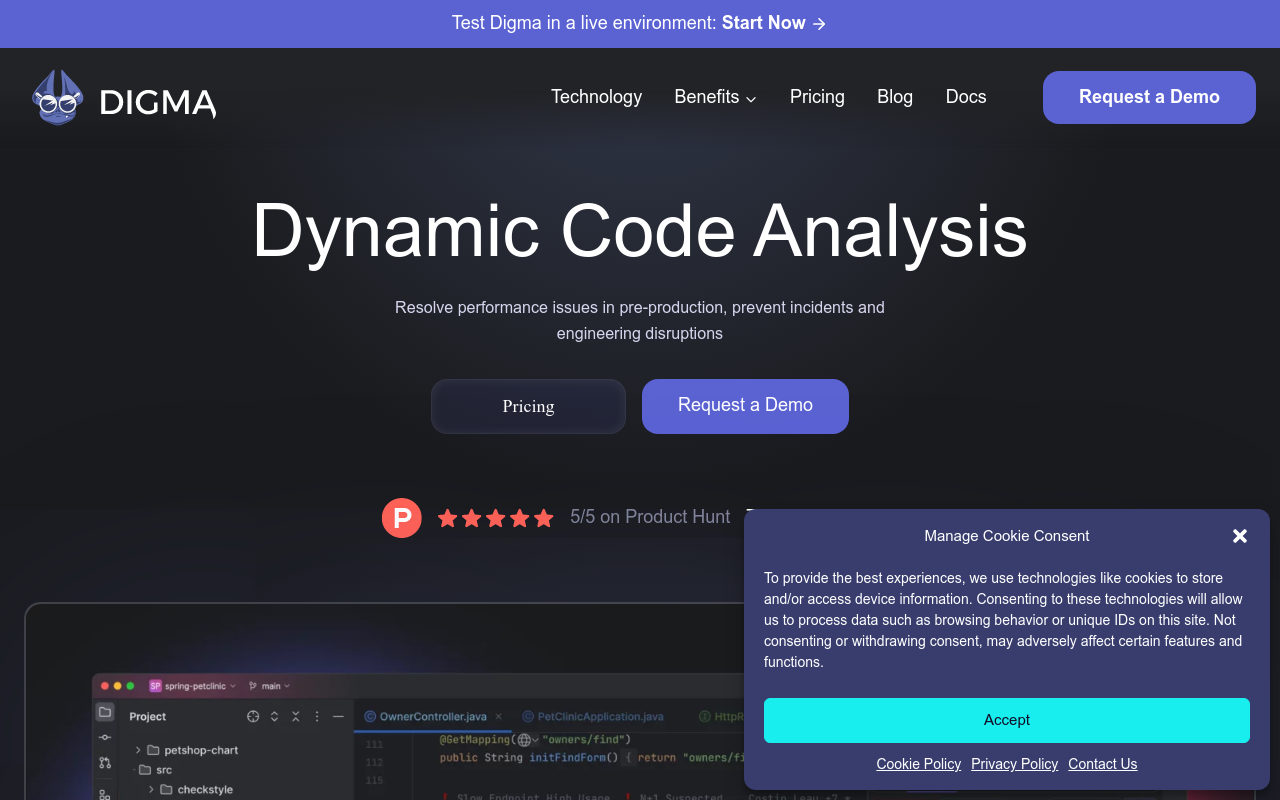Click the Collapse All icon in Project panel
Screen dimensions: 1280x800
click(296, 717)
